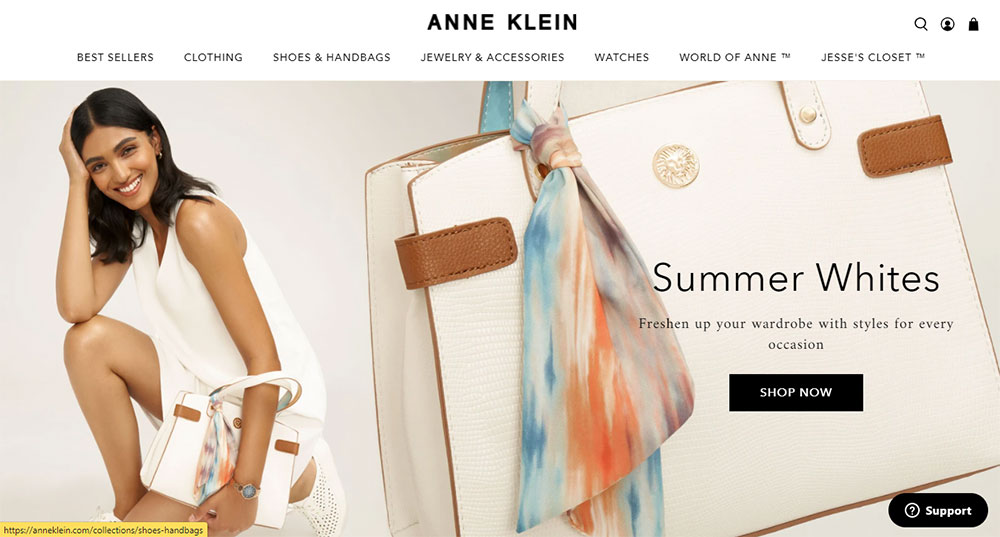
Task: Expand Shoes & Handbags navigation
Action: [x=332, y=57]
